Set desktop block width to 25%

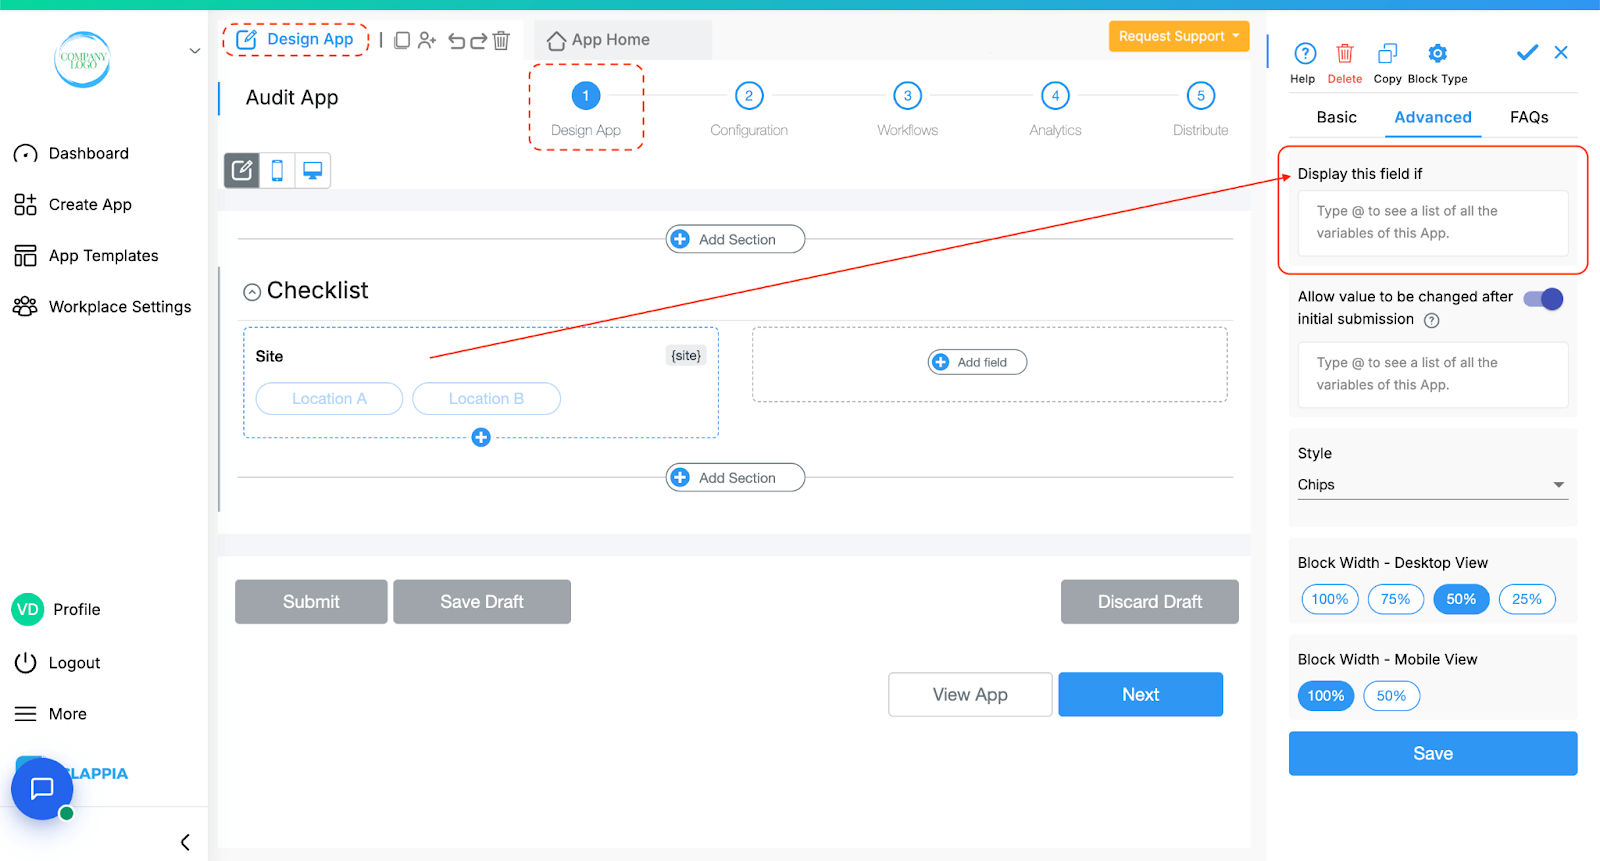tap(1527, 599)
